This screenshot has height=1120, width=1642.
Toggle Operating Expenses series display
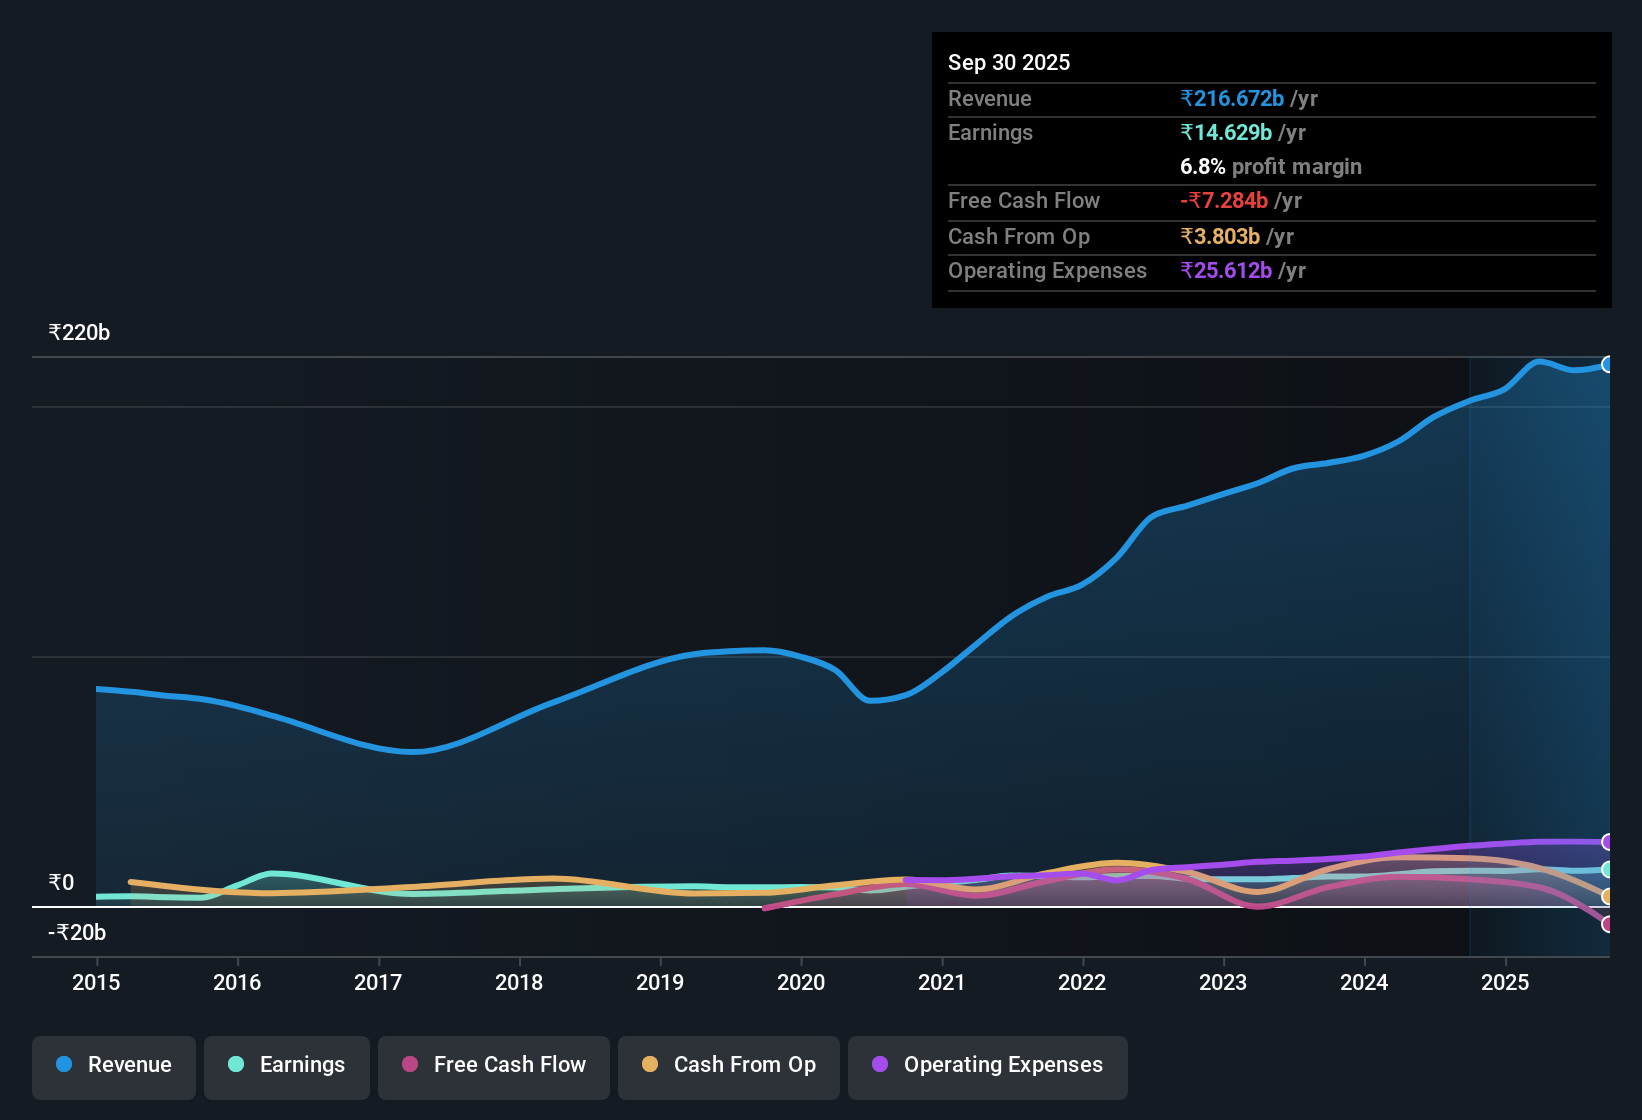click(988, 1067)
